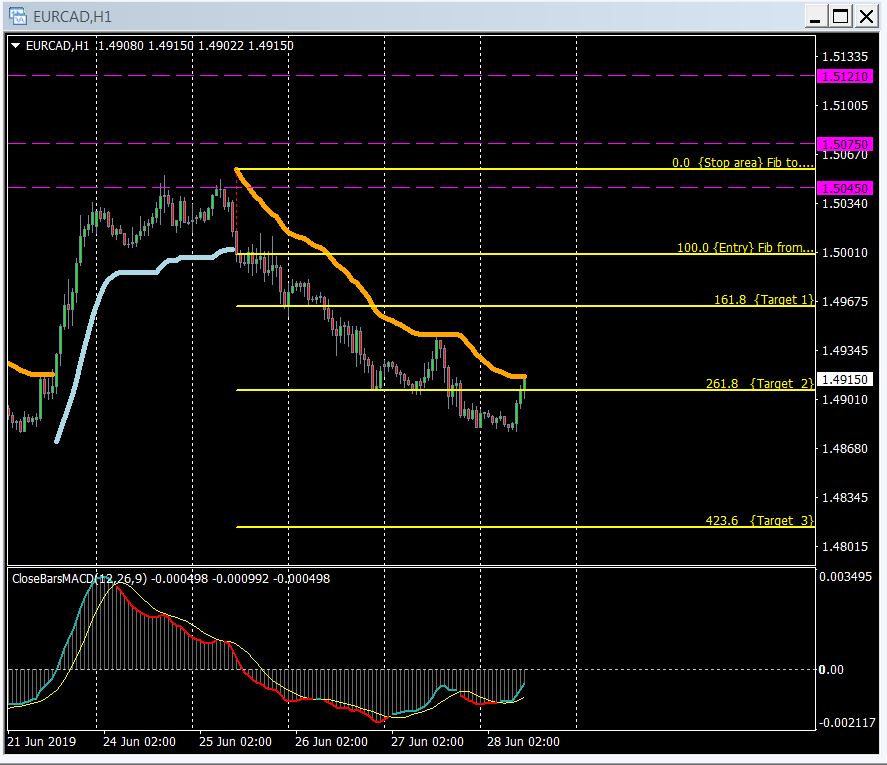
Task: Close the EURCAD,H1 chart window
Action: 866,16
